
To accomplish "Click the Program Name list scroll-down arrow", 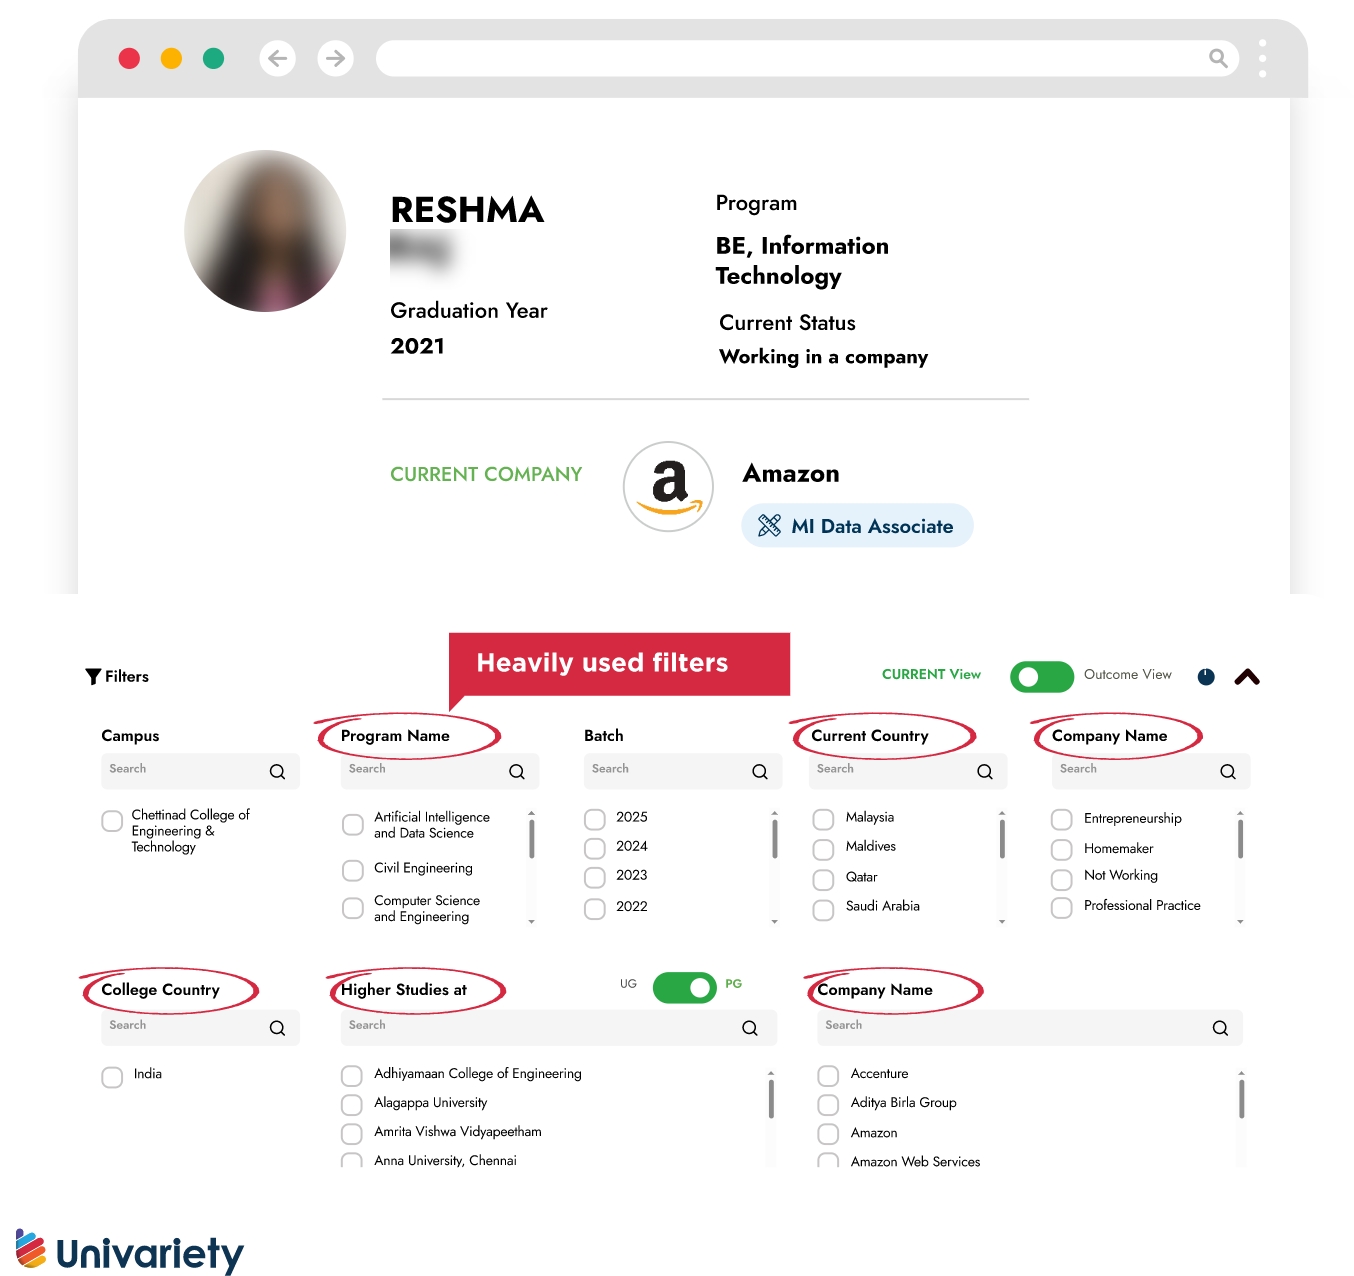I will pos(531,921).
